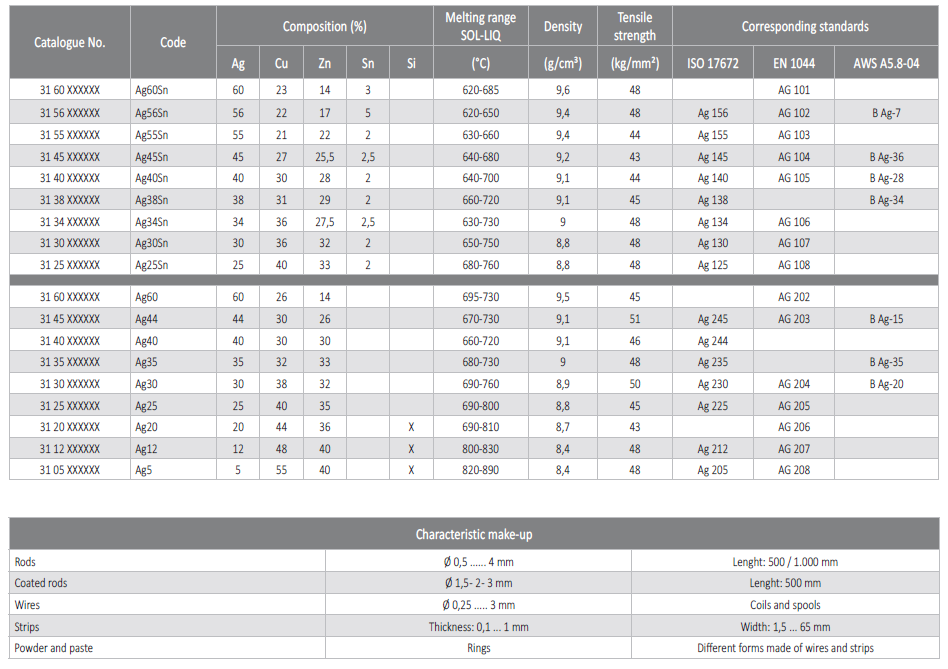Select the Coated rods row label
Screen dimensions: 948x669
41,583
